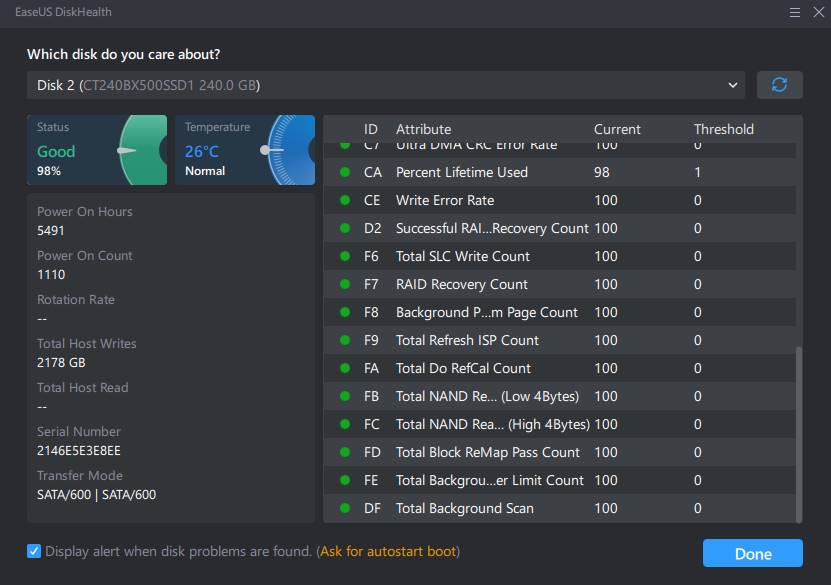Click the Rotation Rate label
The image size is (831, 585).
[76, 299]
